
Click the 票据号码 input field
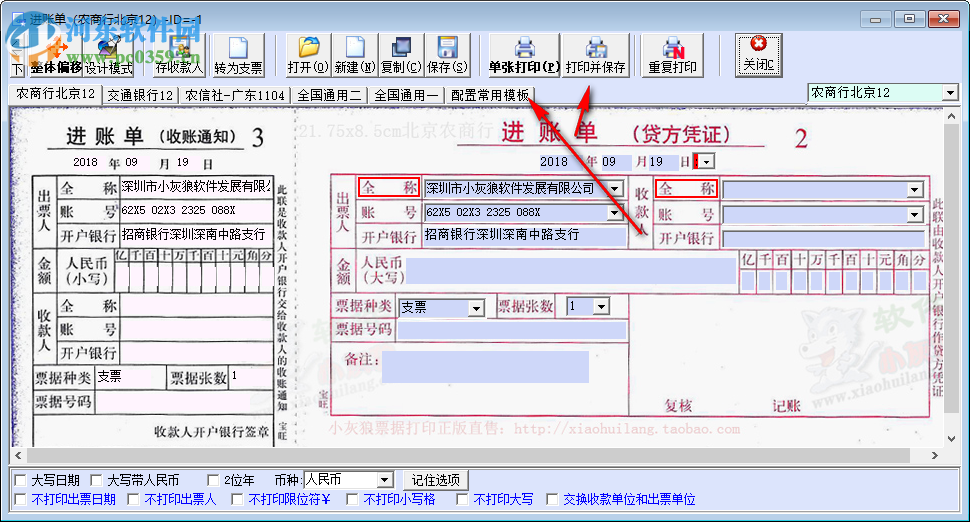(512, 330)
